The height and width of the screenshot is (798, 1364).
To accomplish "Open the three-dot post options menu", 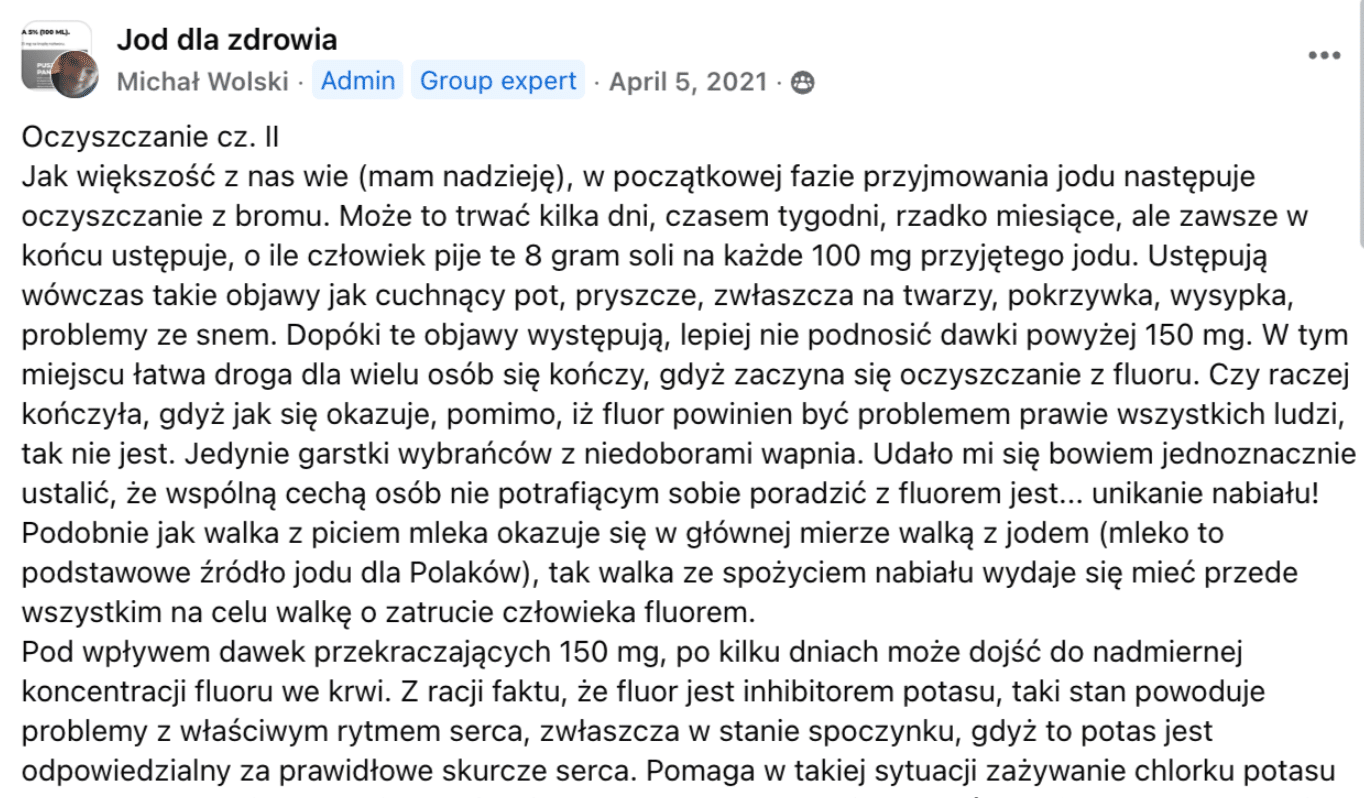I will [1324, 56].
